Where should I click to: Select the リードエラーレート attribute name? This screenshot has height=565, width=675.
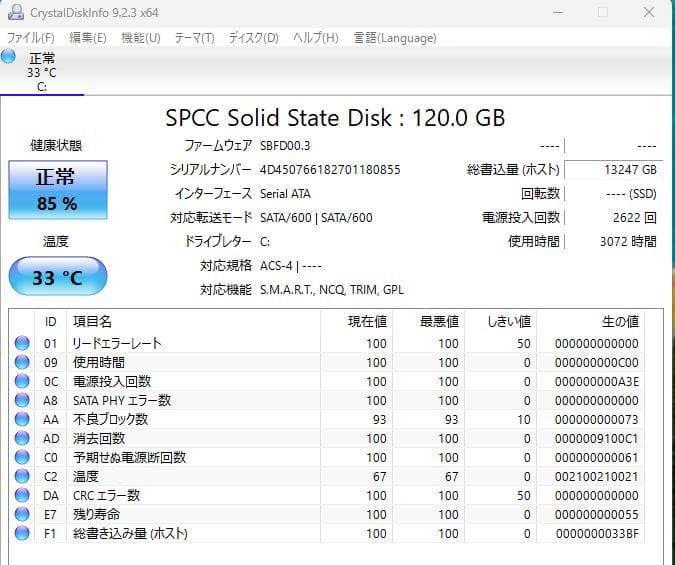117,343
